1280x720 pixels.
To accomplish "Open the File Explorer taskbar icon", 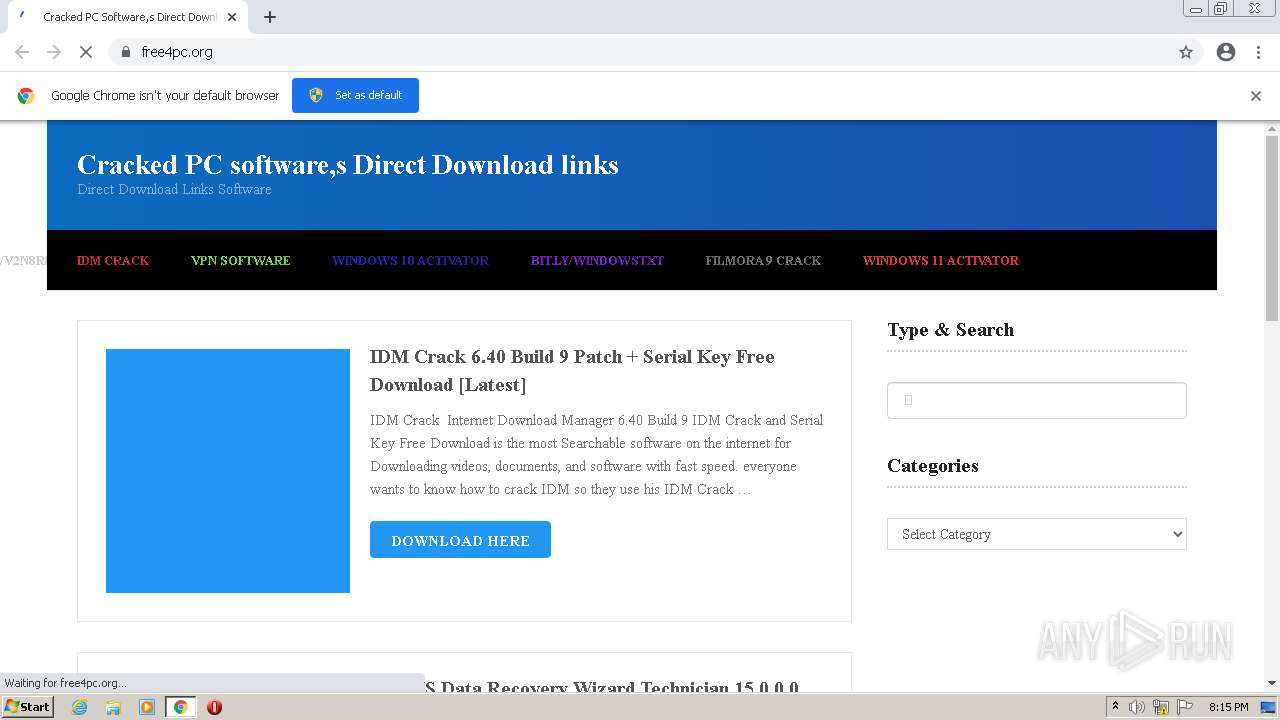I will pos(113,707).
